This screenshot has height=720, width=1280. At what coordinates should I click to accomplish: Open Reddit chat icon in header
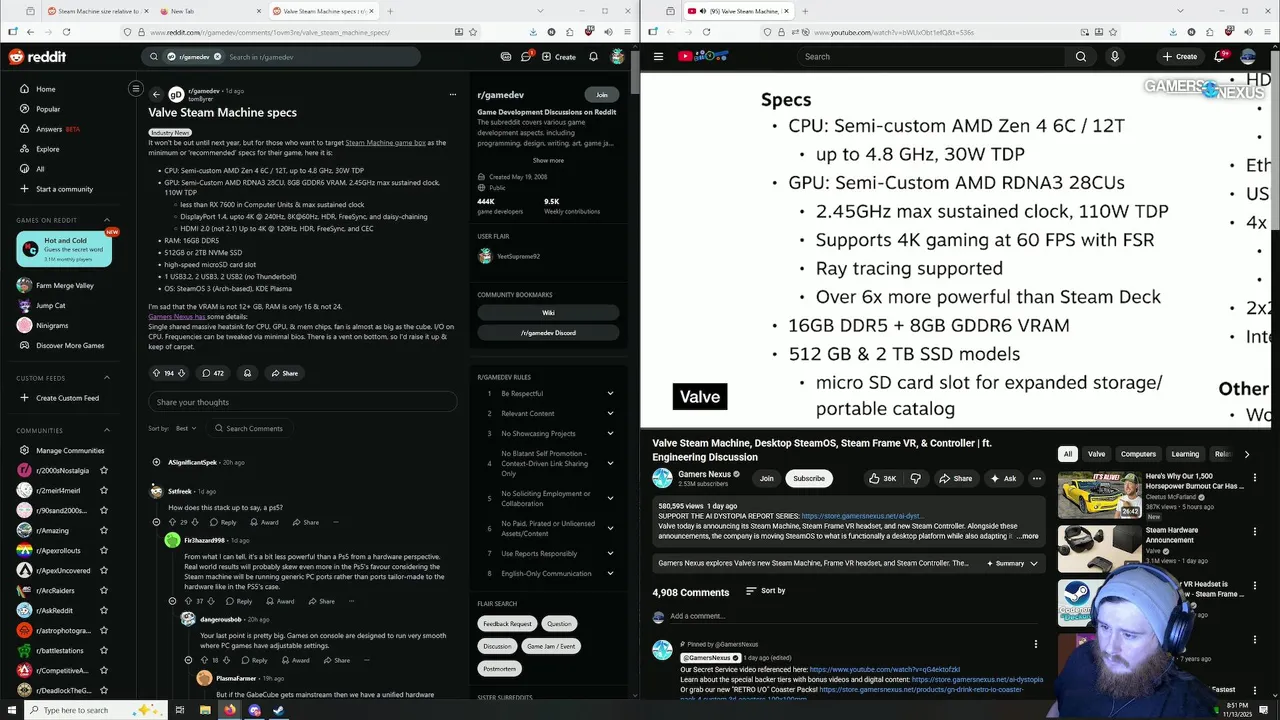pyautogui.click(x=506, y=57)
